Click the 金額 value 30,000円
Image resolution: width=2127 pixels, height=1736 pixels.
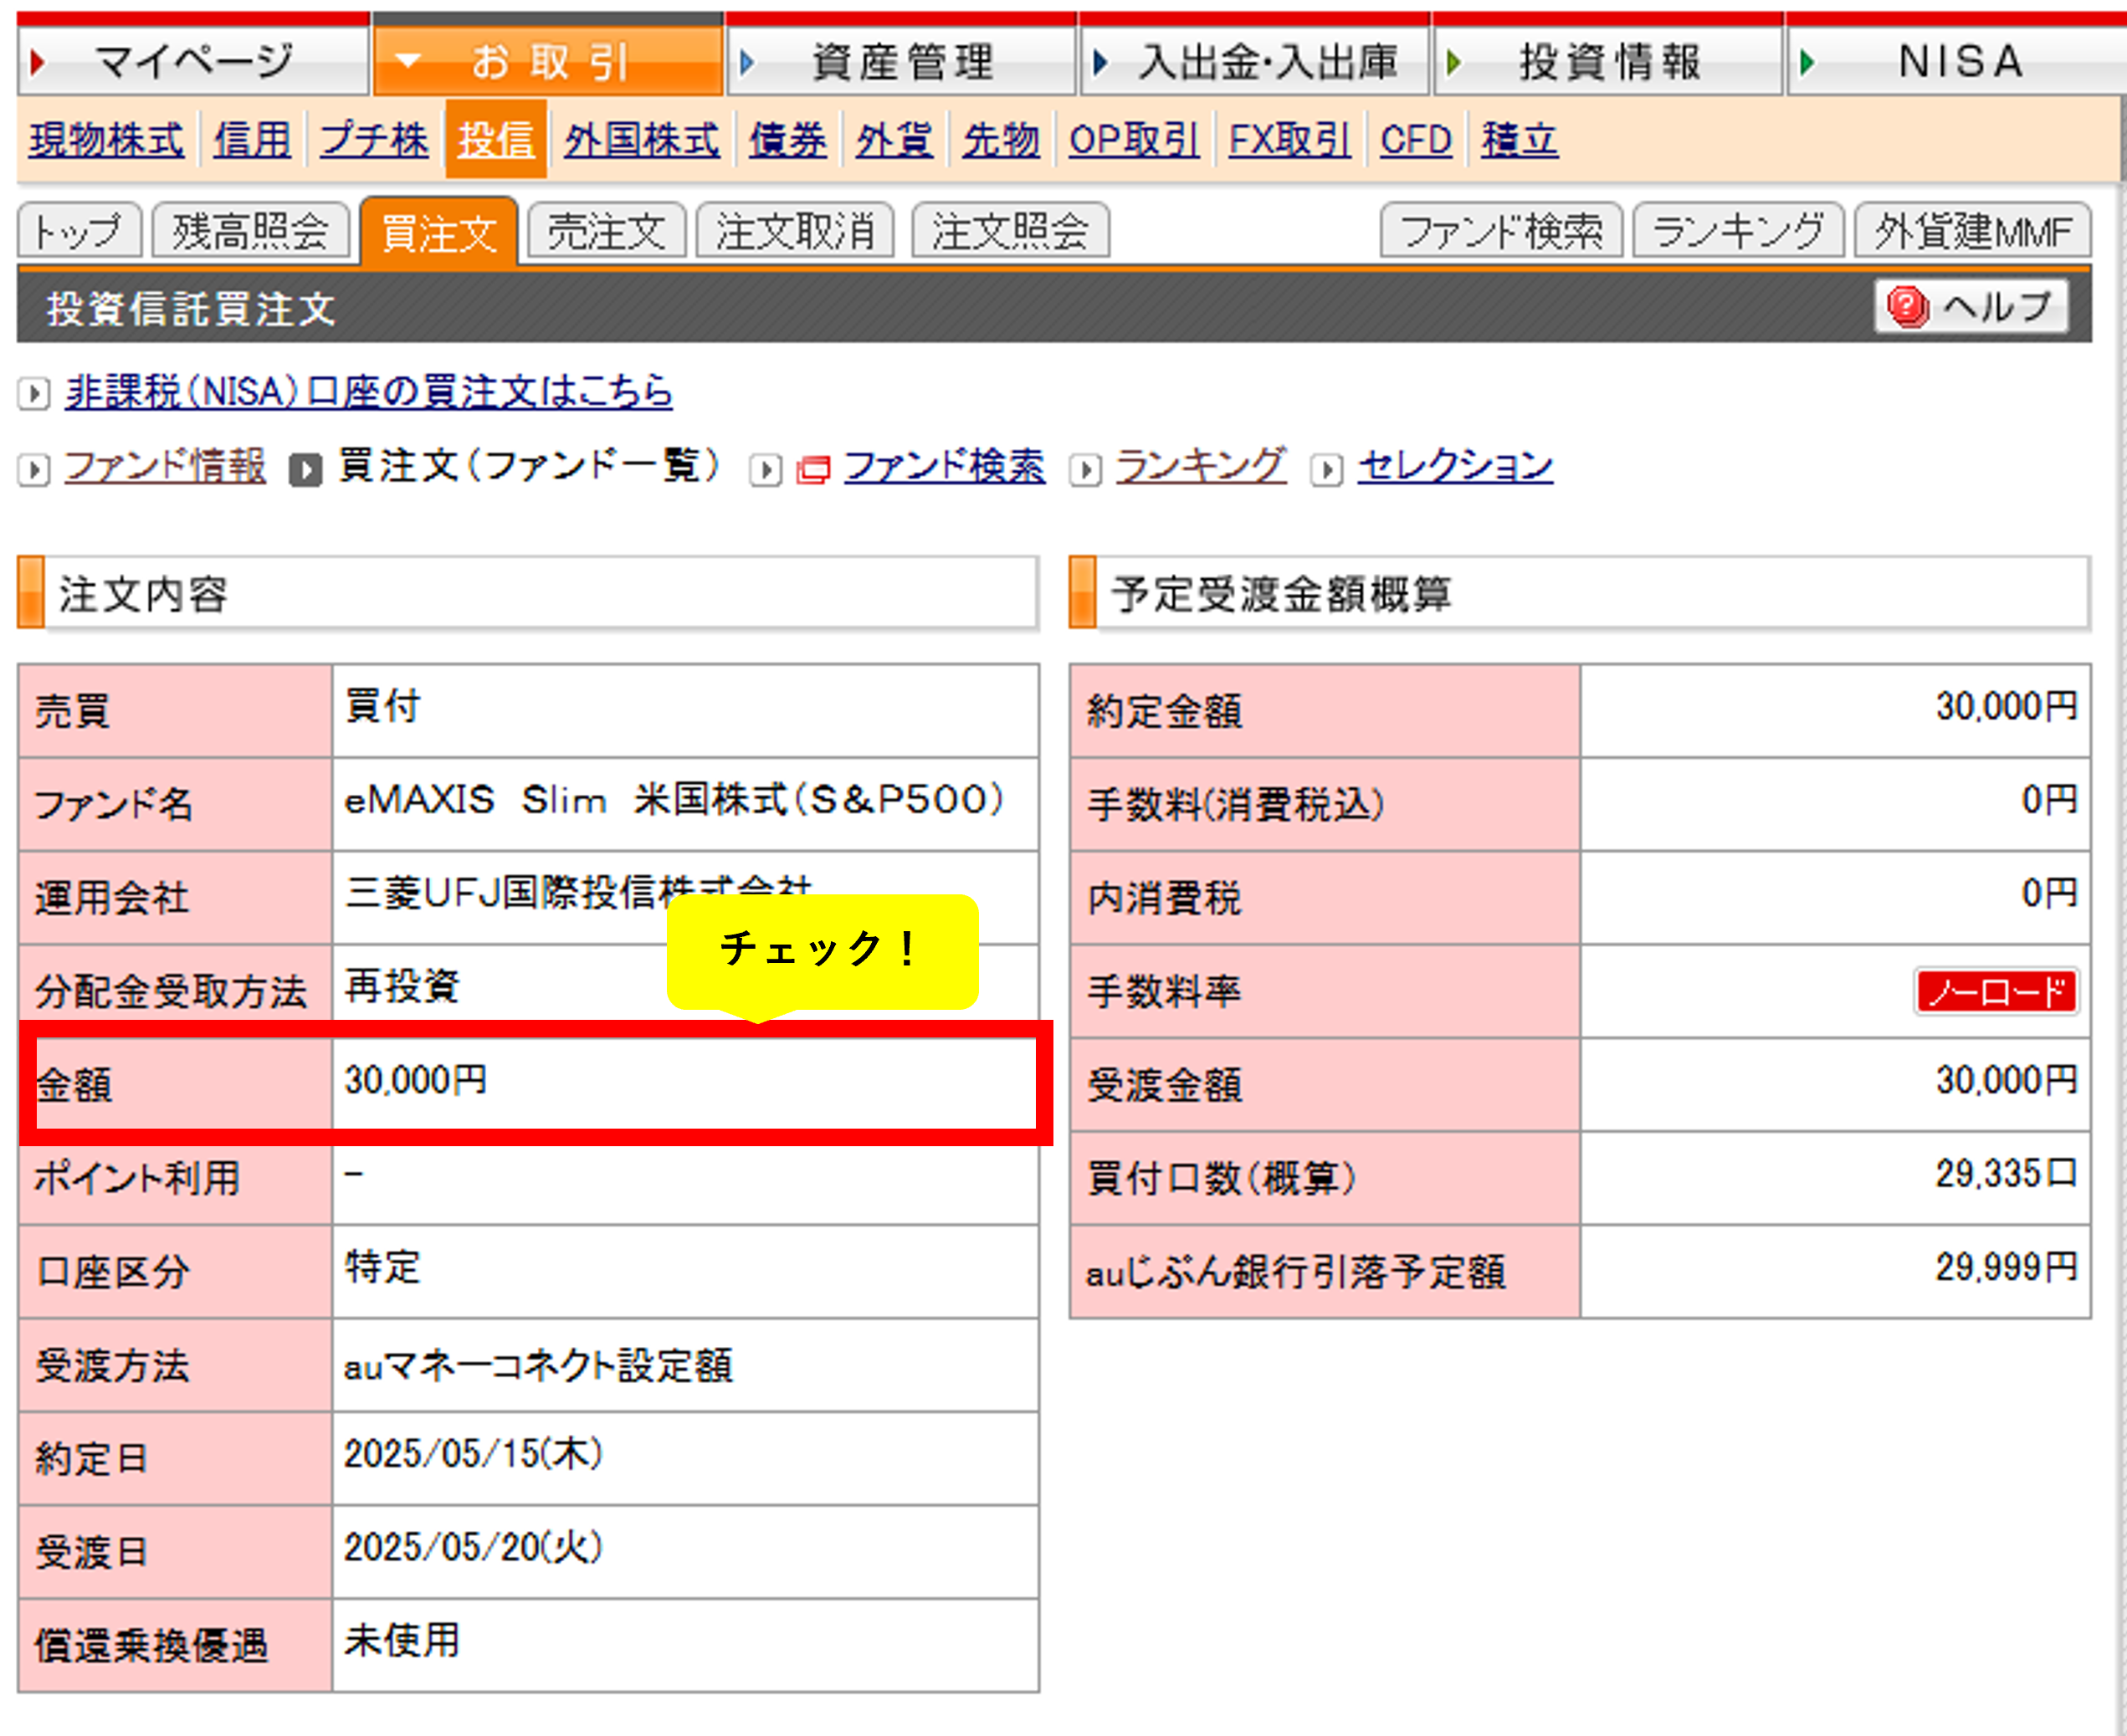click(x=416, y=1080)
